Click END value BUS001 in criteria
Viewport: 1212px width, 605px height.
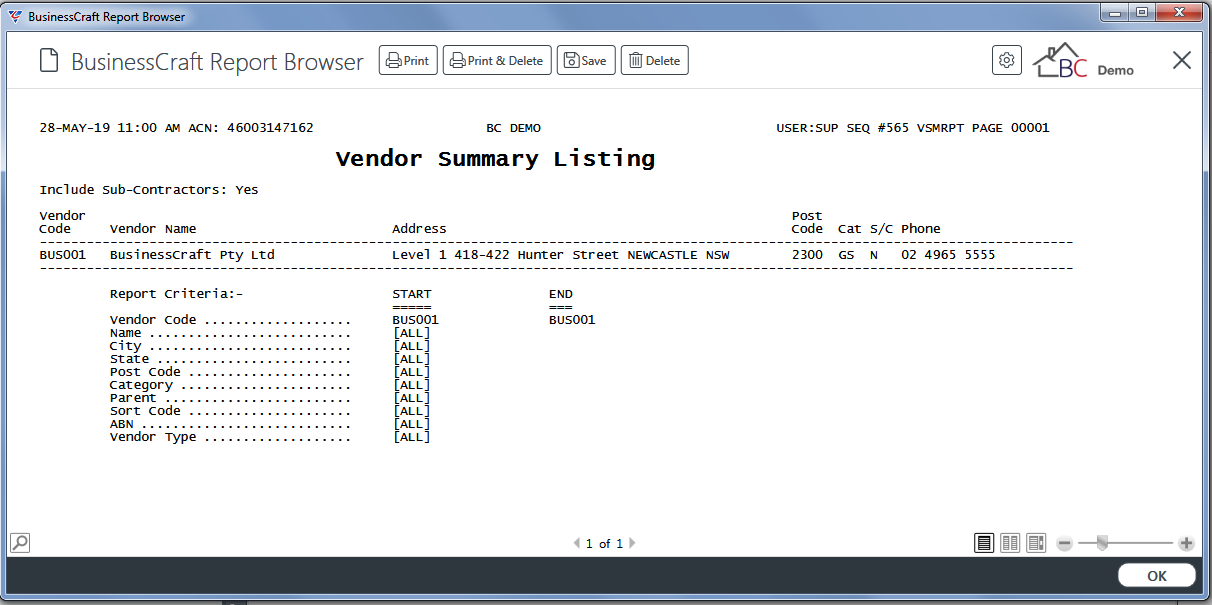pos(572,321)
